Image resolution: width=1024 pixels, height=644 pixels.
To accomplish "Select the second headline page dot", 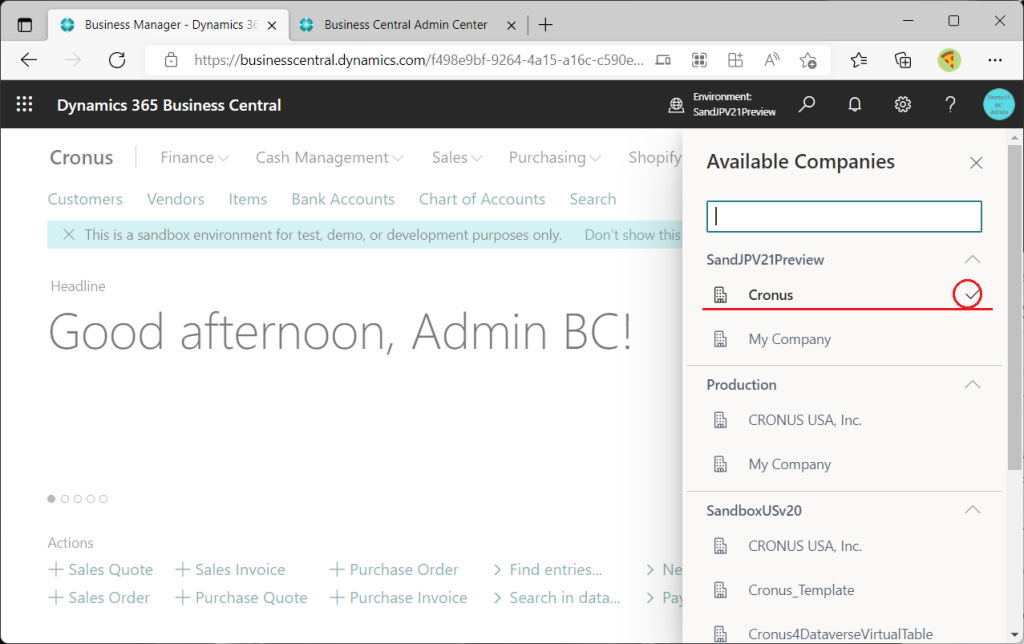I will point(65,499).
